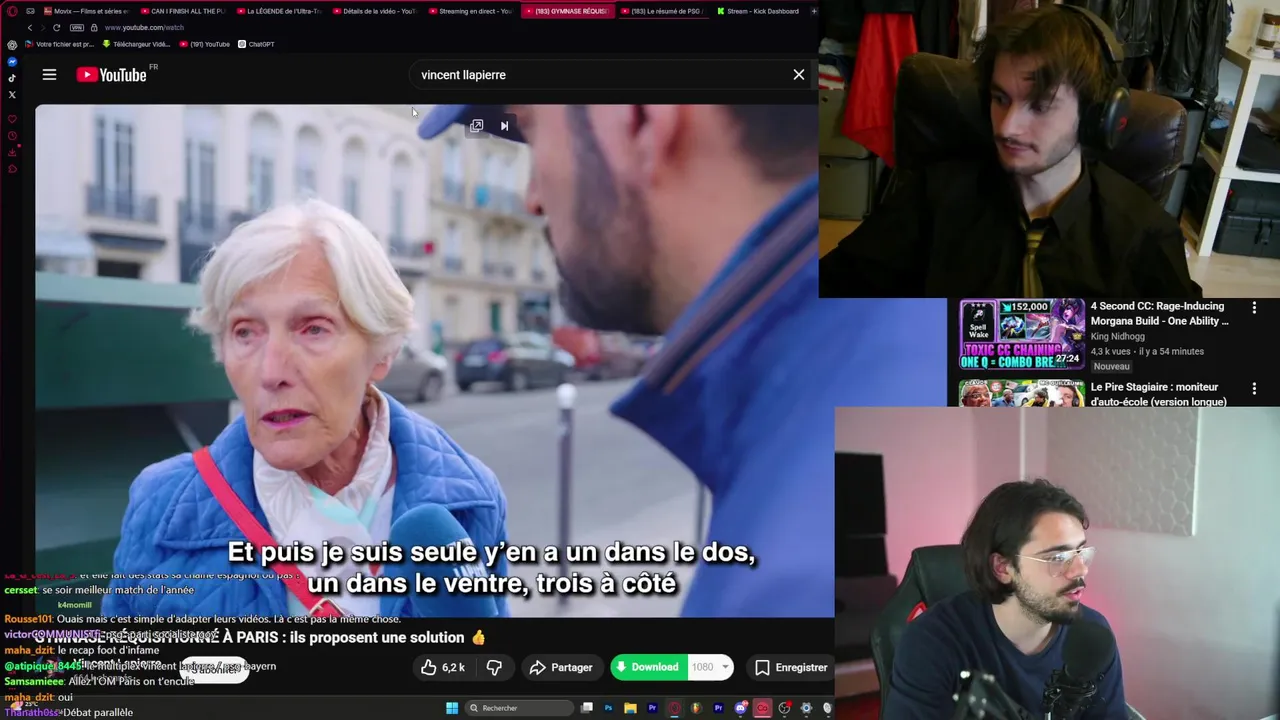
Task: Open a new browser tab with plus
Action: click(814, 11)
